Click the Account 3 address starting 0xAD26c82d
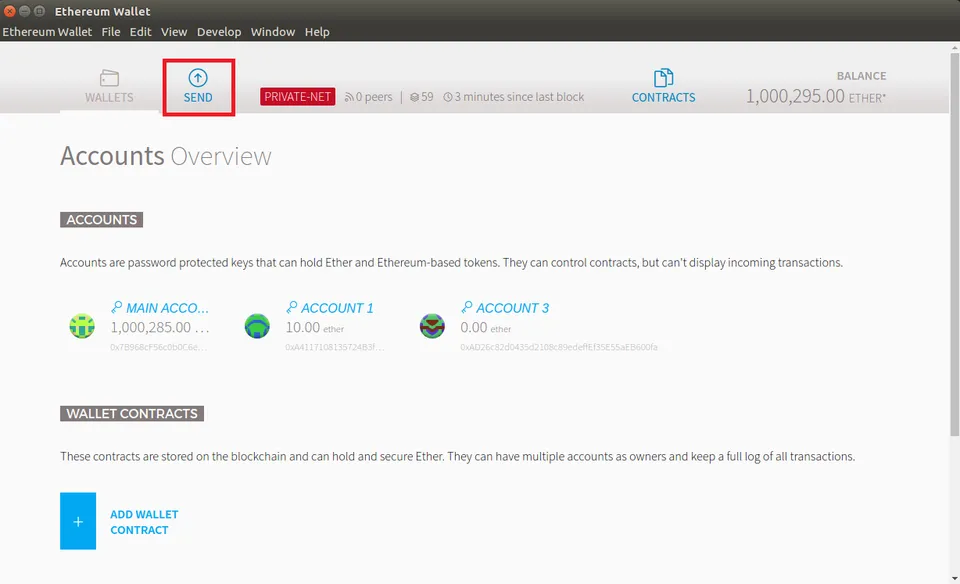The image size is (960, 584). (x=559, y=347)
